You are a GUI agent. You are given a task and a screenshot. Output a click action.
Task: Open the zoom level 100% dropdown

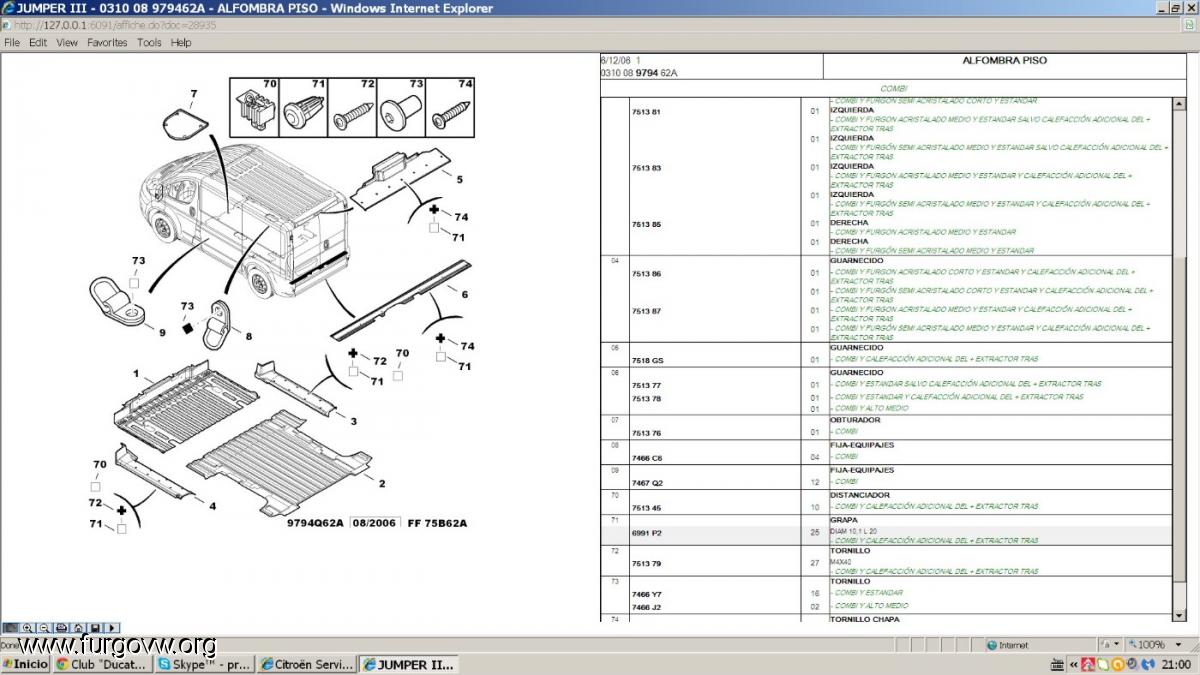(1177, 645)
